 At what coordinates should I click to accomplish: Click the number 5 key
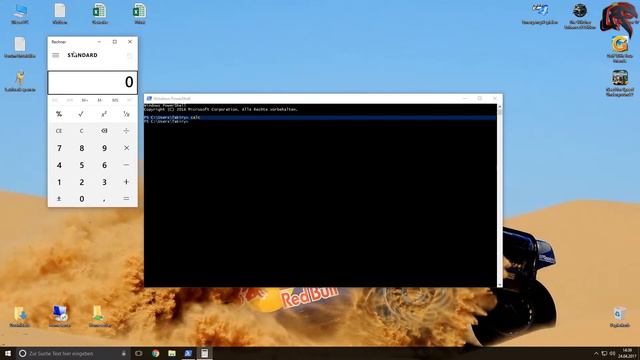[81, 165]
